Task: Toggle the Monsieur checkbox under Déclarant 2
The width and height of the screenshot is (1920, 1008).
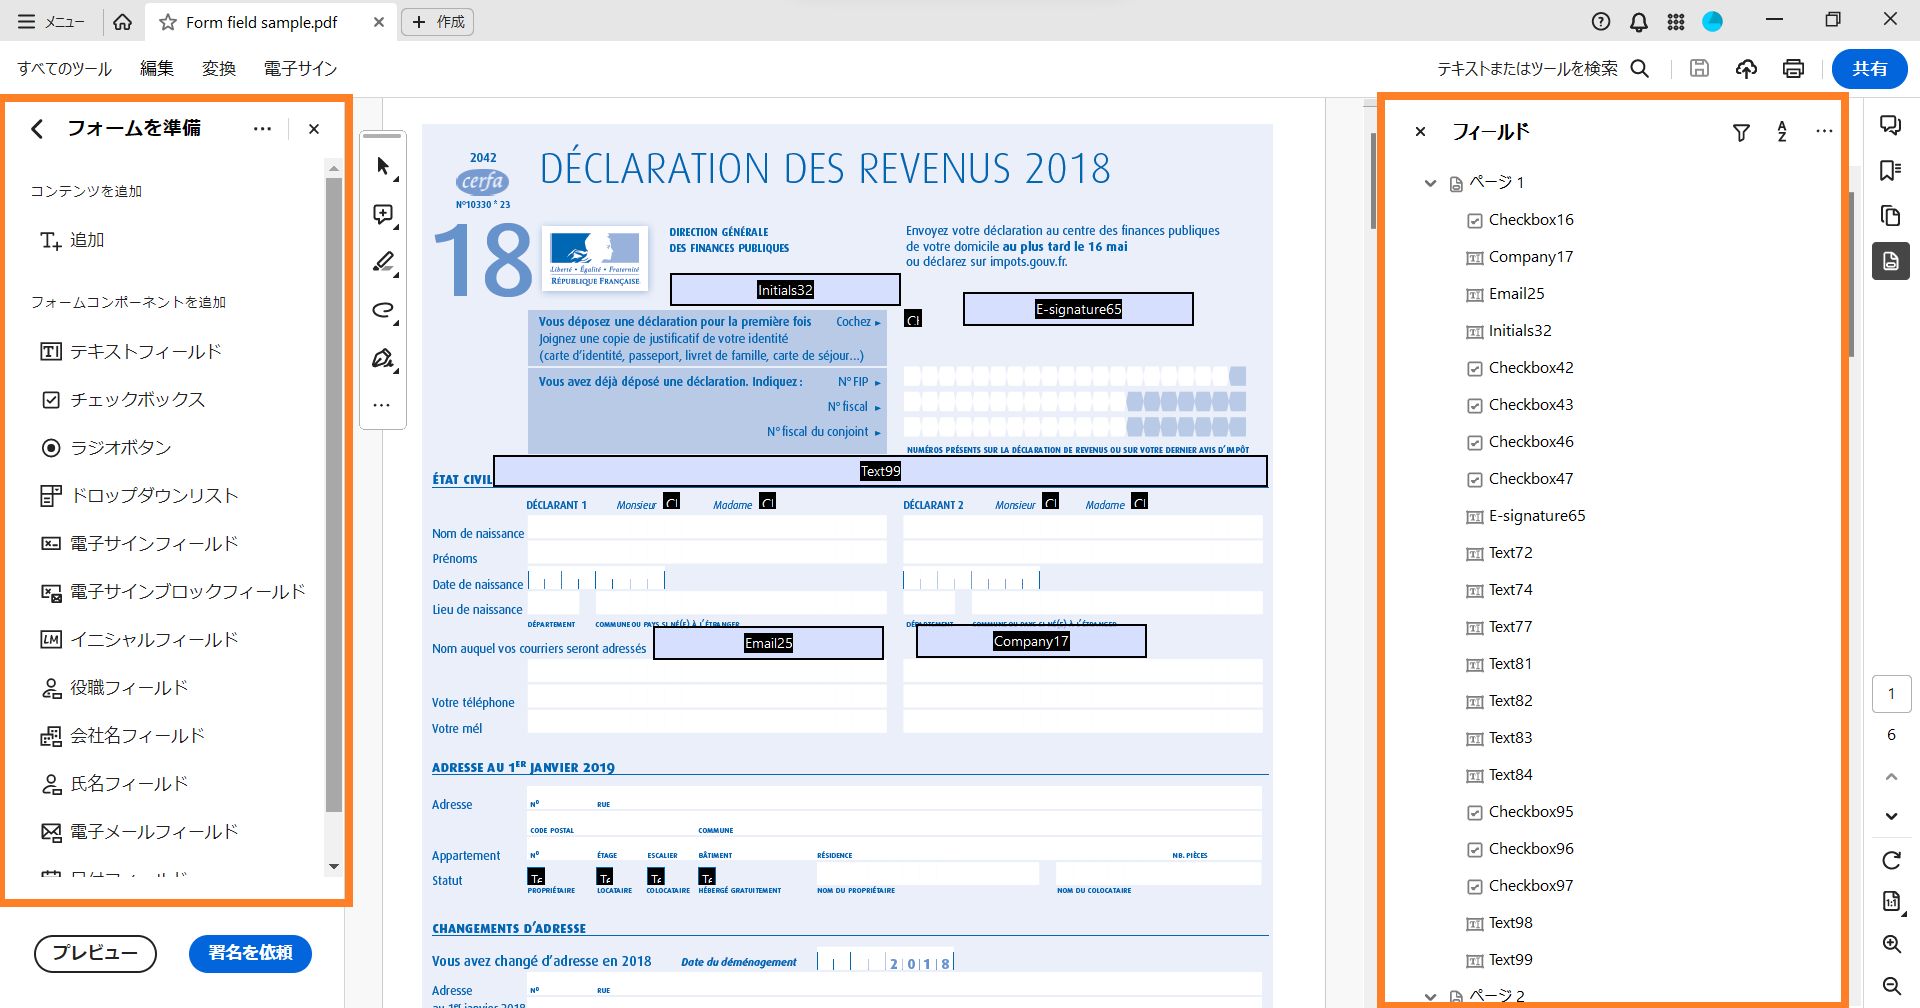Action: 1050,502
